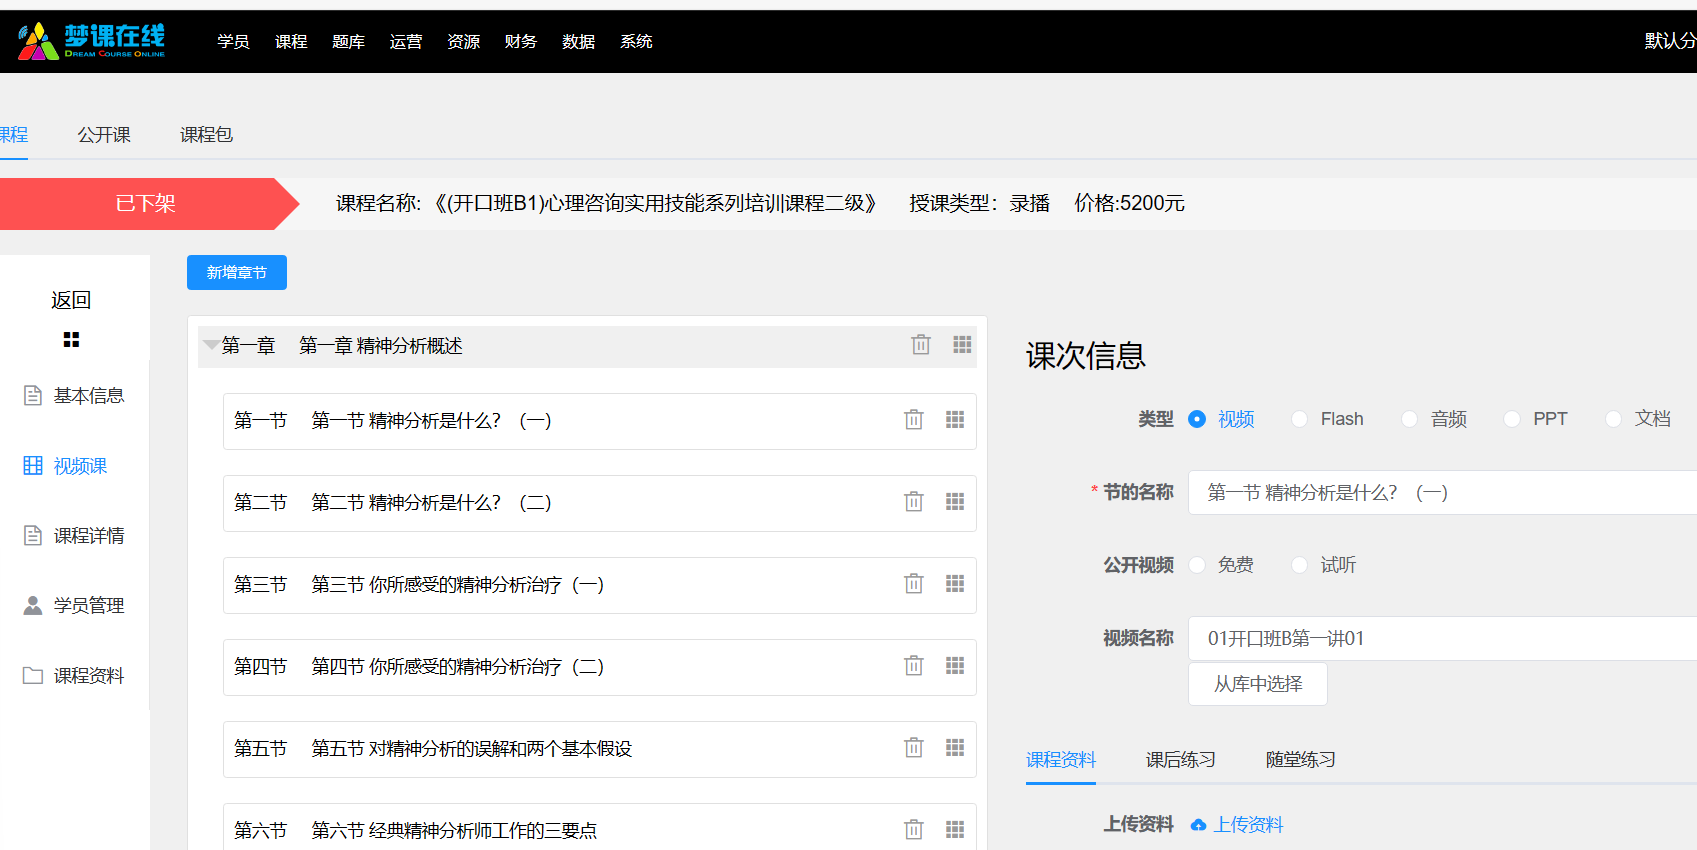Select row 第四节 你所感受的精神分析治疗 (二)
The image size is (1697, 850).
[x=599, y=667]
